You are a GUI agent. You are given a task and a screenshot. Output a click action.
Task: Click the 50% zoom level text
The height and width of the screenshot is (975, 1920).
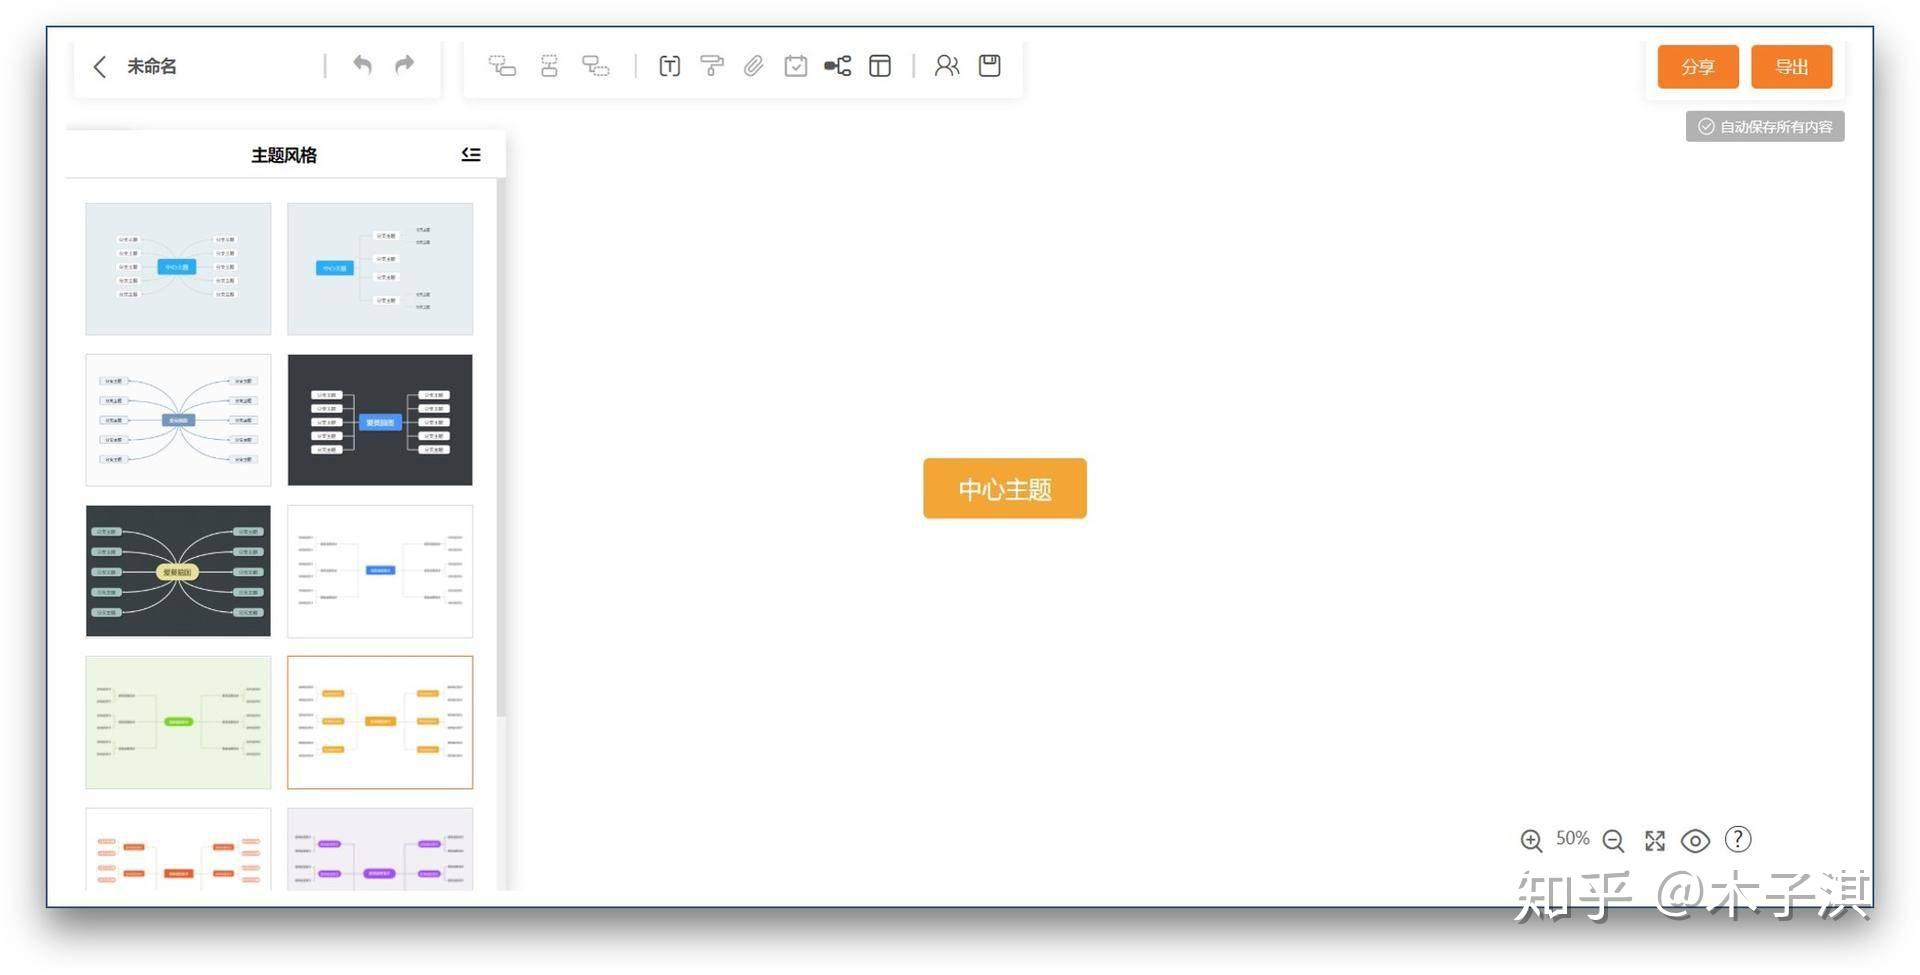[x=1572, y=838]
